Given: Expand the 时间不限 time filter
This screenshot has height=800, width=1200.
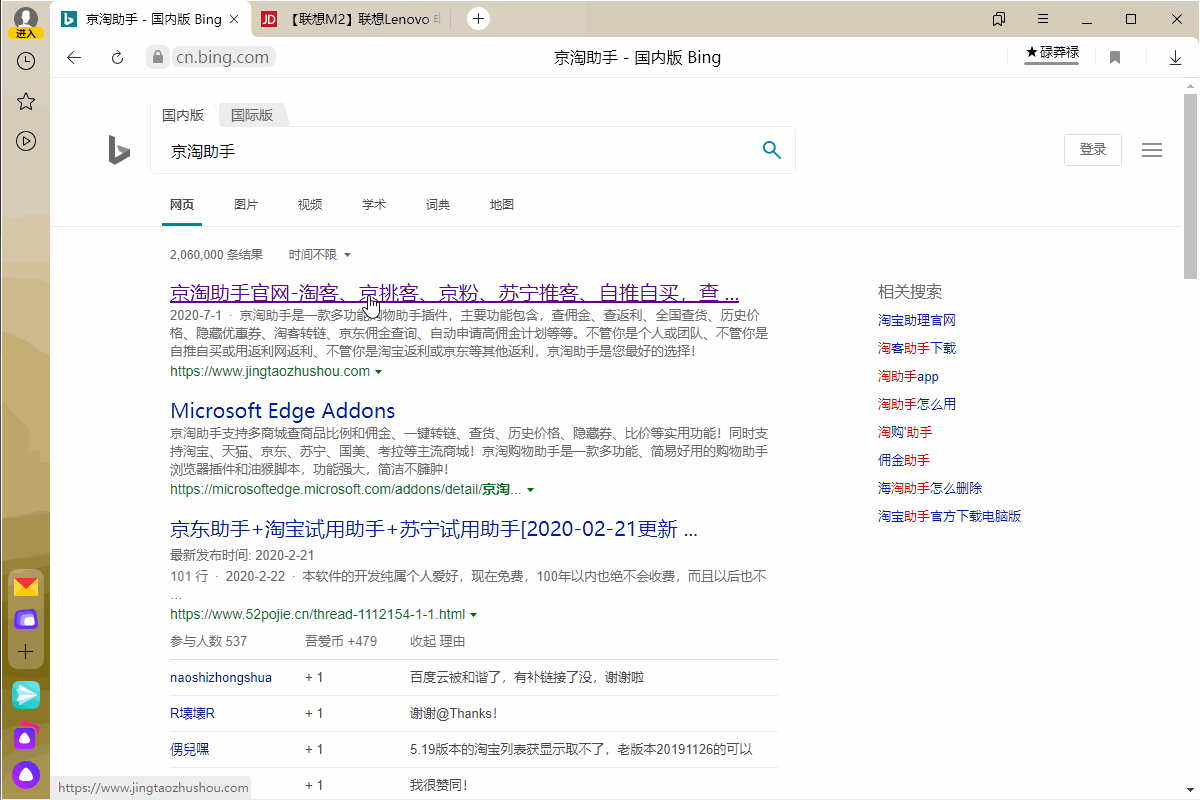Looking at the screenshot, I should pyautogui.click(x=320, y=255).
